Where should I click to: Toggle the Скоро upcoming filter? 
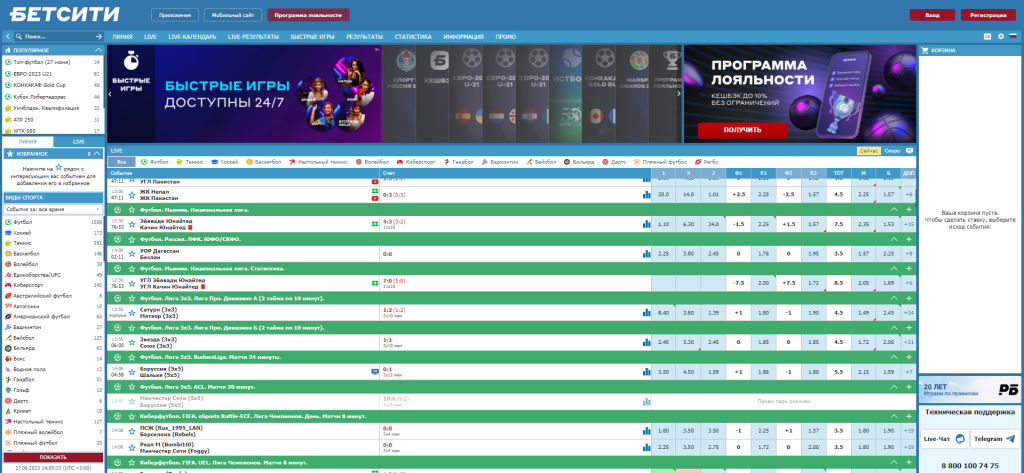[892, 150]
